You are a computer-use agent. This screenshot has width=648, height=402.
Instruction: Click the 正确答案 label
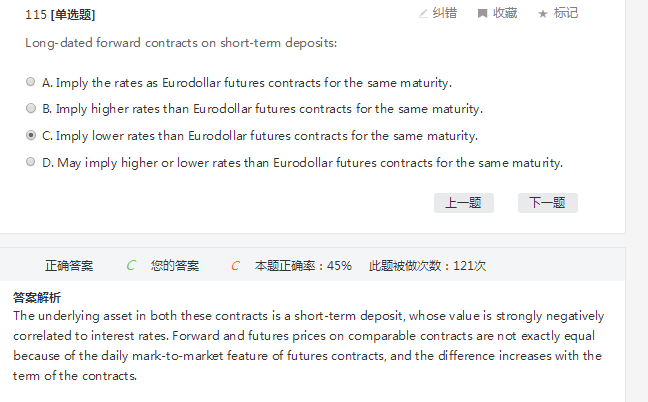(69, 266)
